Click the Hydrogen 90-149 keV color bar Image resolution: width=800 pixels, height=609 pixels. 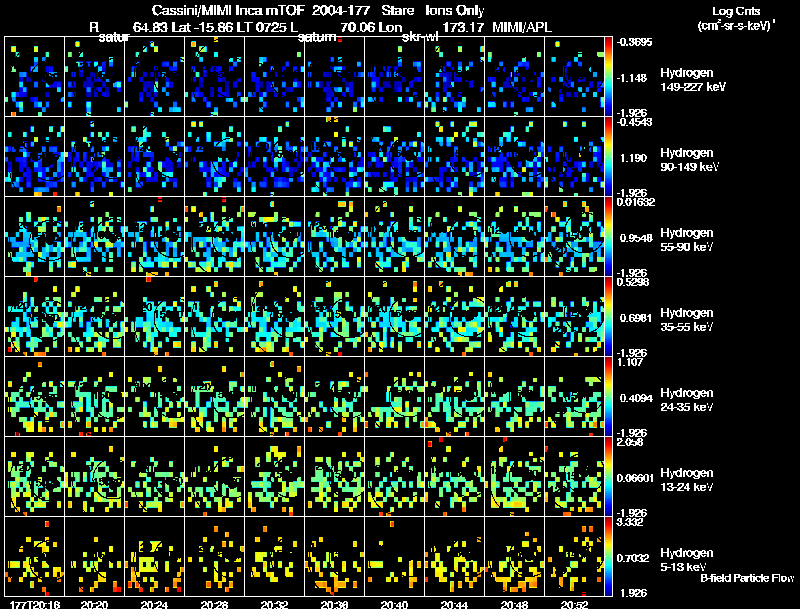coord(608,157)
